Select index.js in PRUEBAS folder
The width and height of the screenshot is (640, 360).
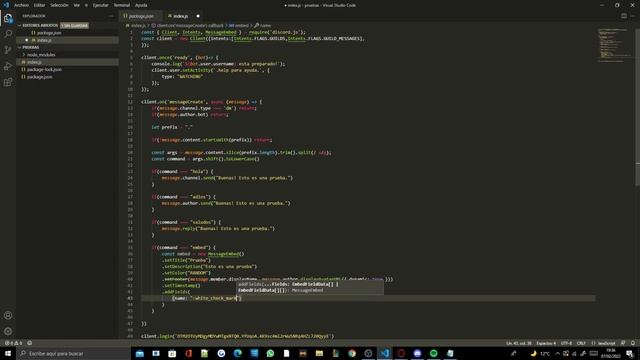[x=34, y=62]
